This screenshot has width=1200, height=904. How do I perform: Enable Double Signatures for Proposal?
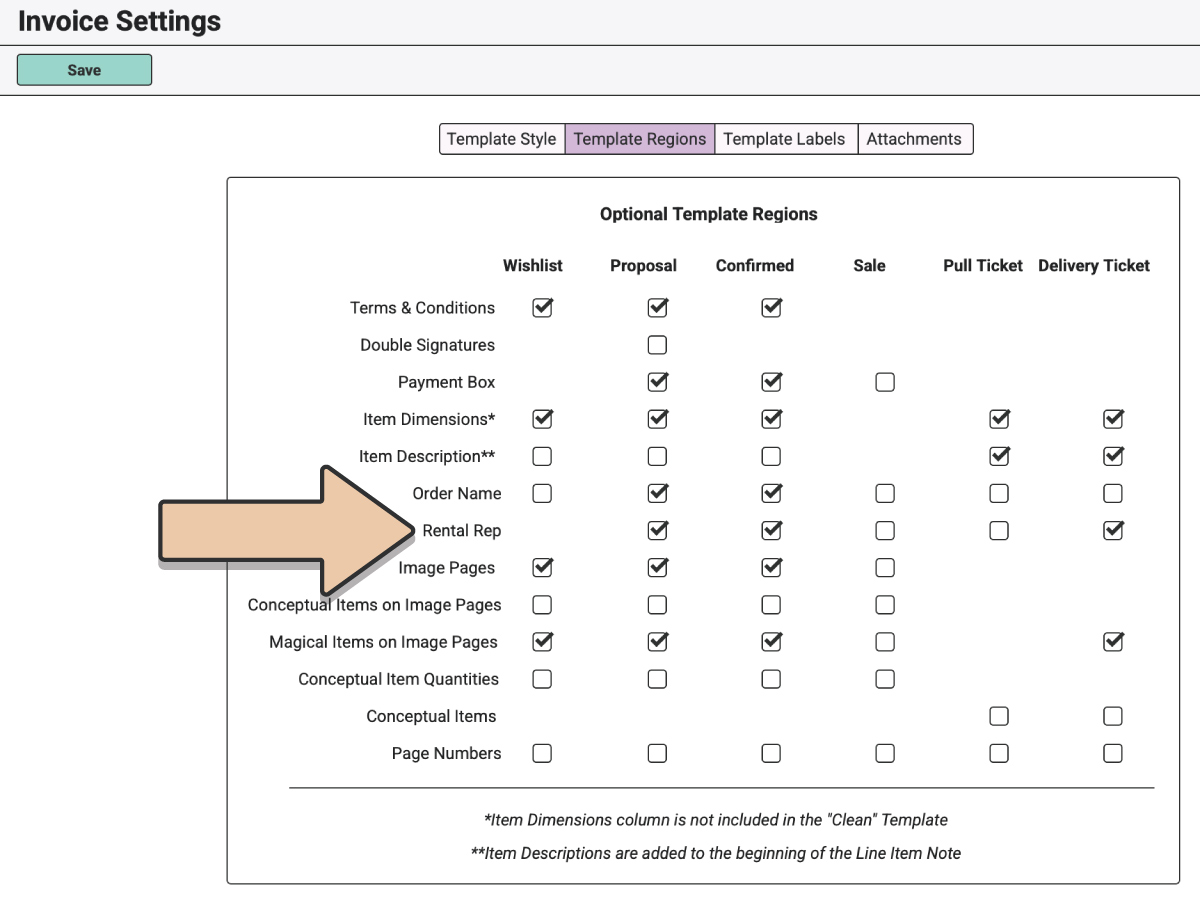point(657,345)
